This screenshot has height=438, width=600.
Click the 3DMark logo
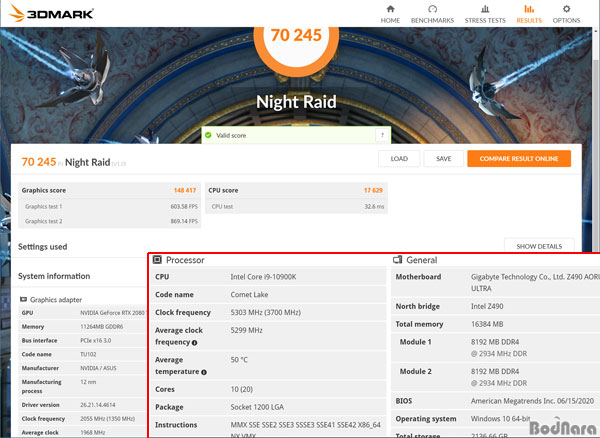point(51,14)
